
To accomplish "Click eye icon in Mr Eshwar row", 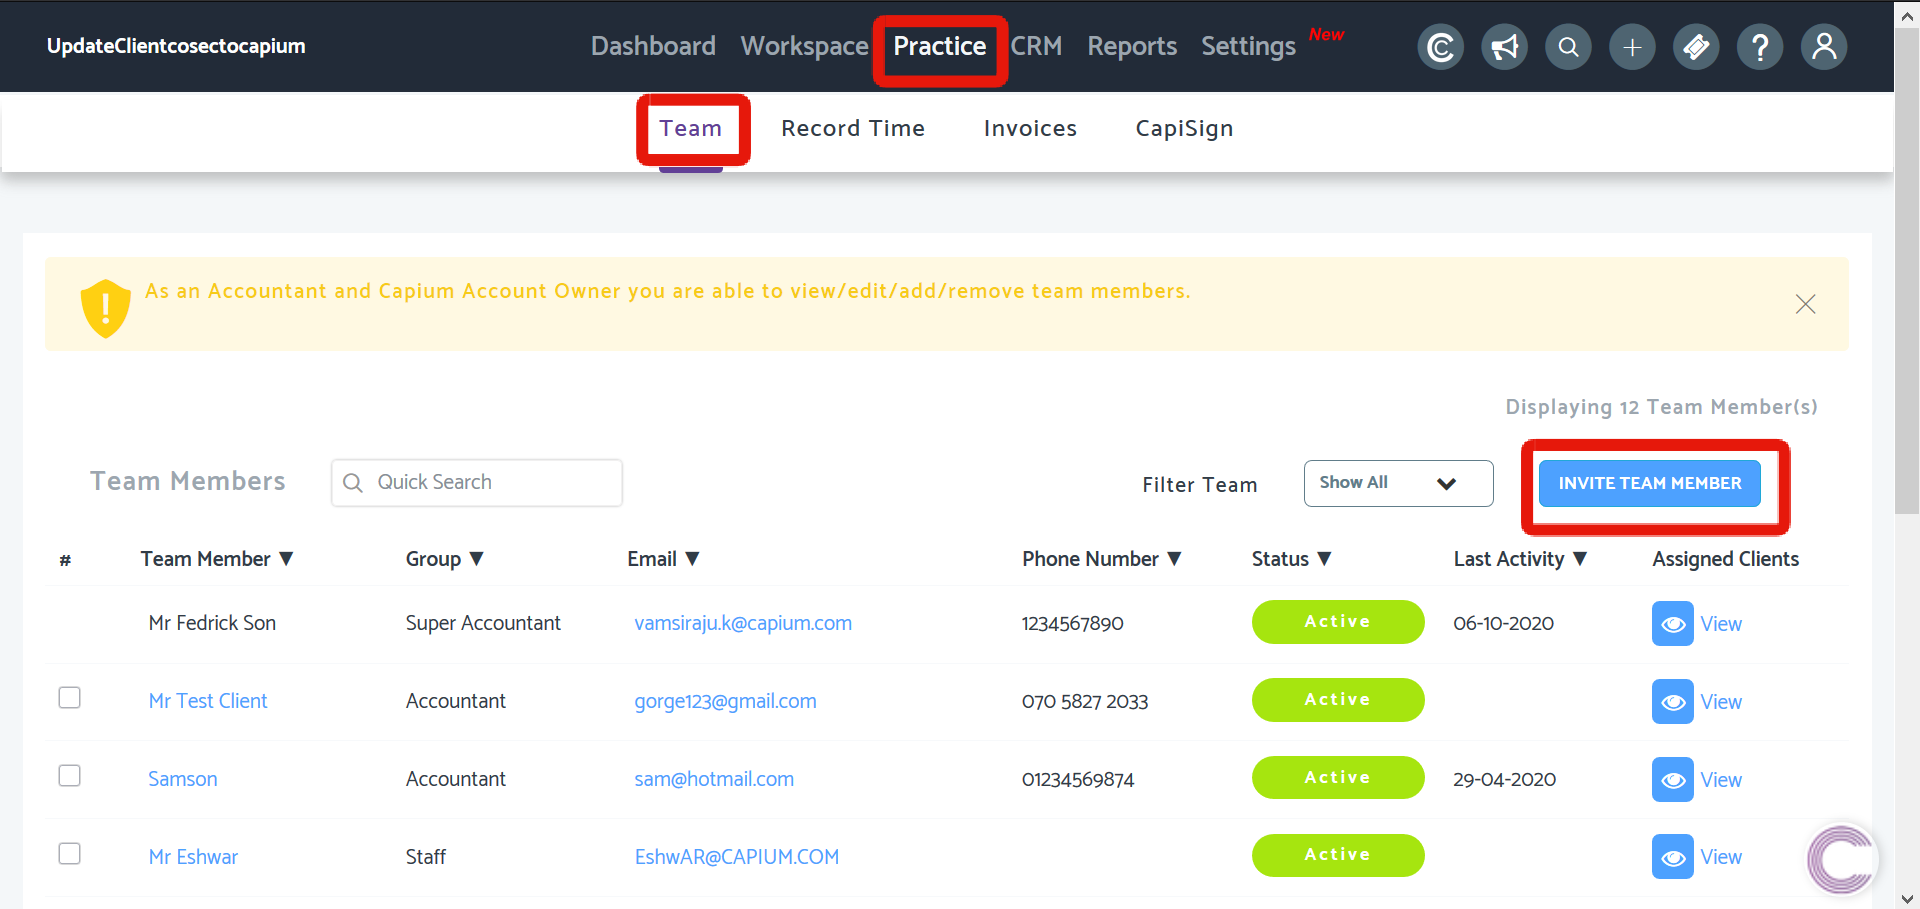I will click(x=1672, y=857).
